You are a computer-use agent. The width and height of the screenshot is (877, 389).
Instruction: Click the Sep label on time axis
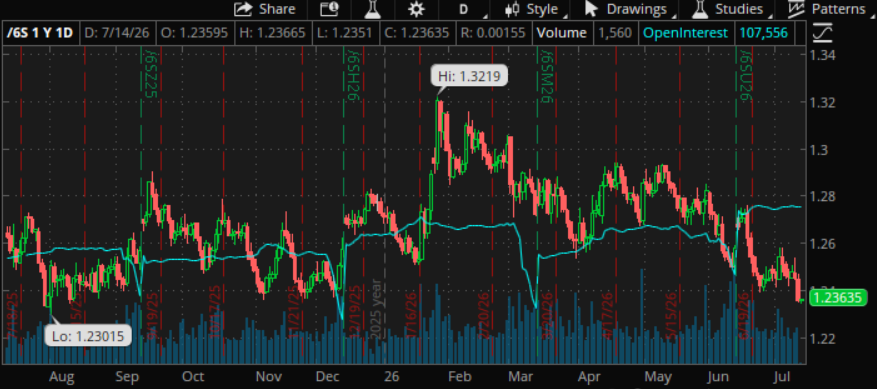coord(129,376)
